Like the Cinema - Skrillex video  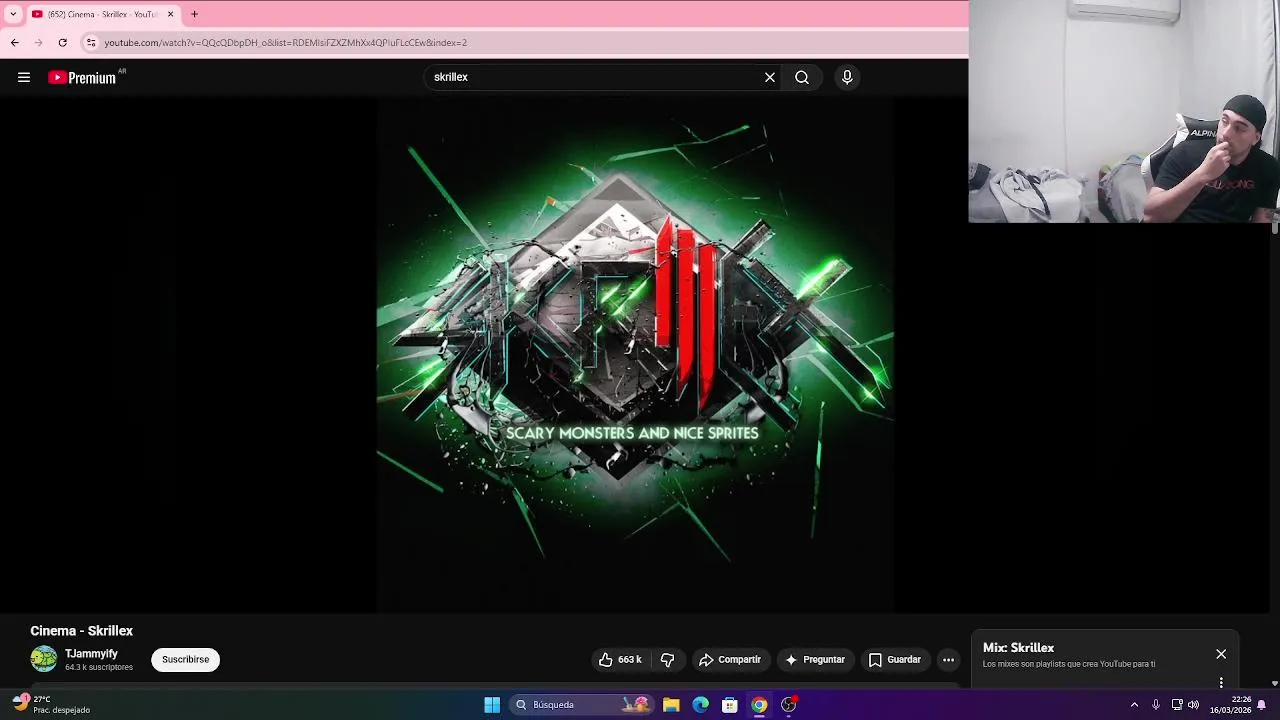tap(620, 660)
